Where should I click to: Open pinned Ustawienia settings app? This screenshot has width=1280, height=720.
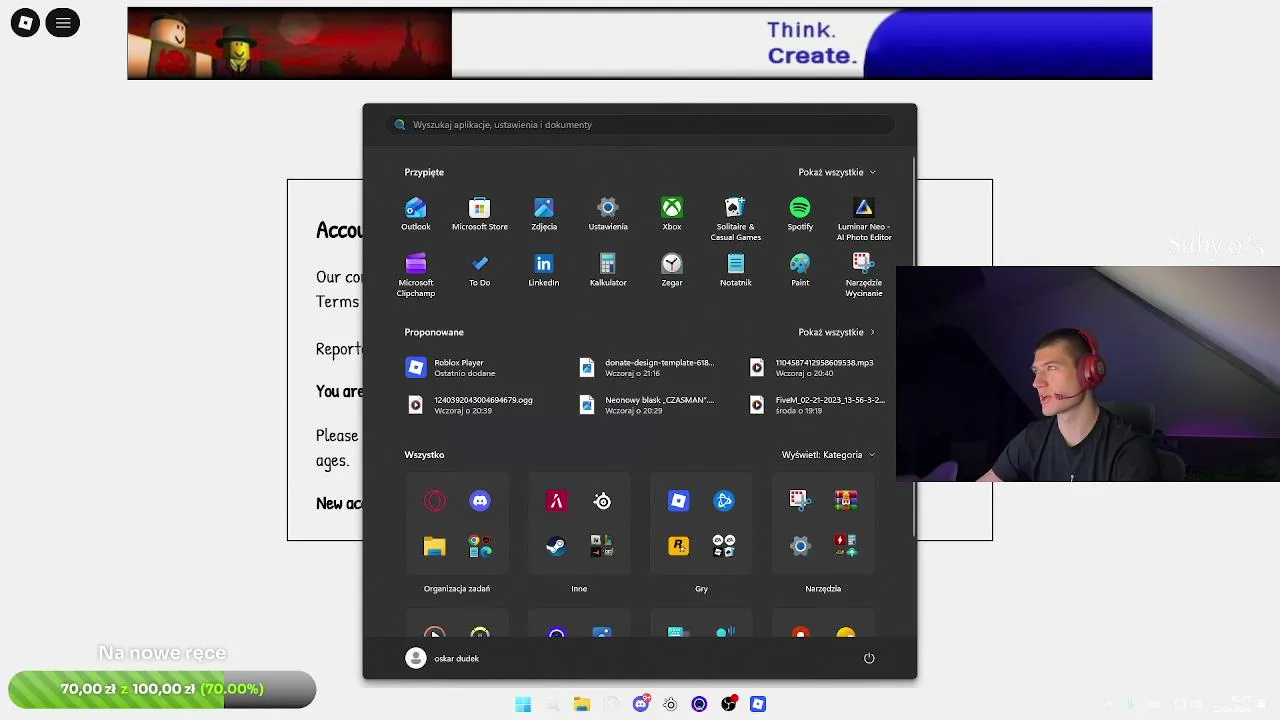click(x=608, y=214)
